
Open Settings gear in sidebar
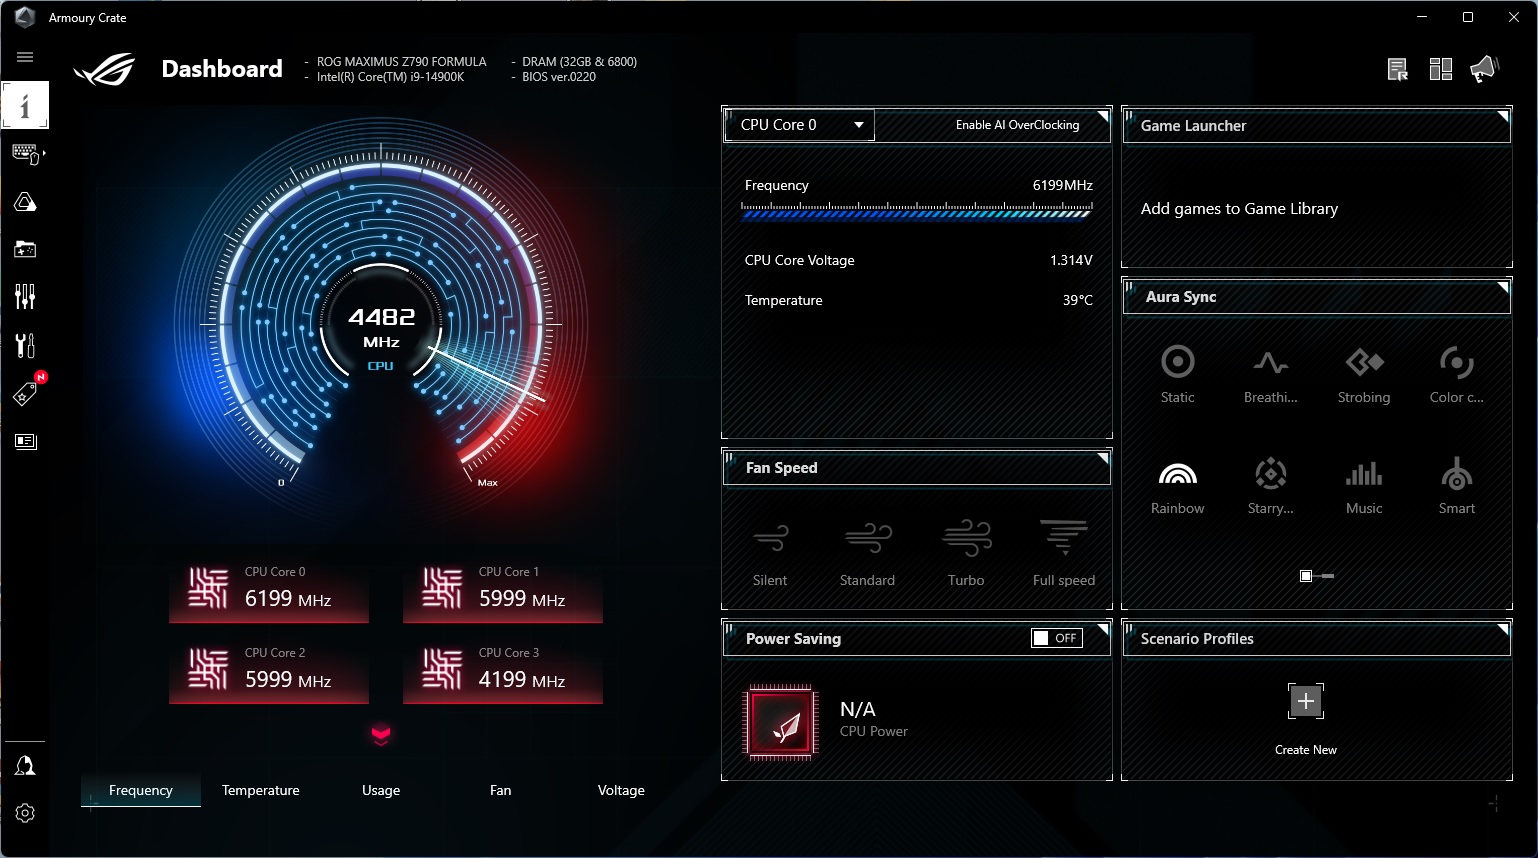(25, 813)
